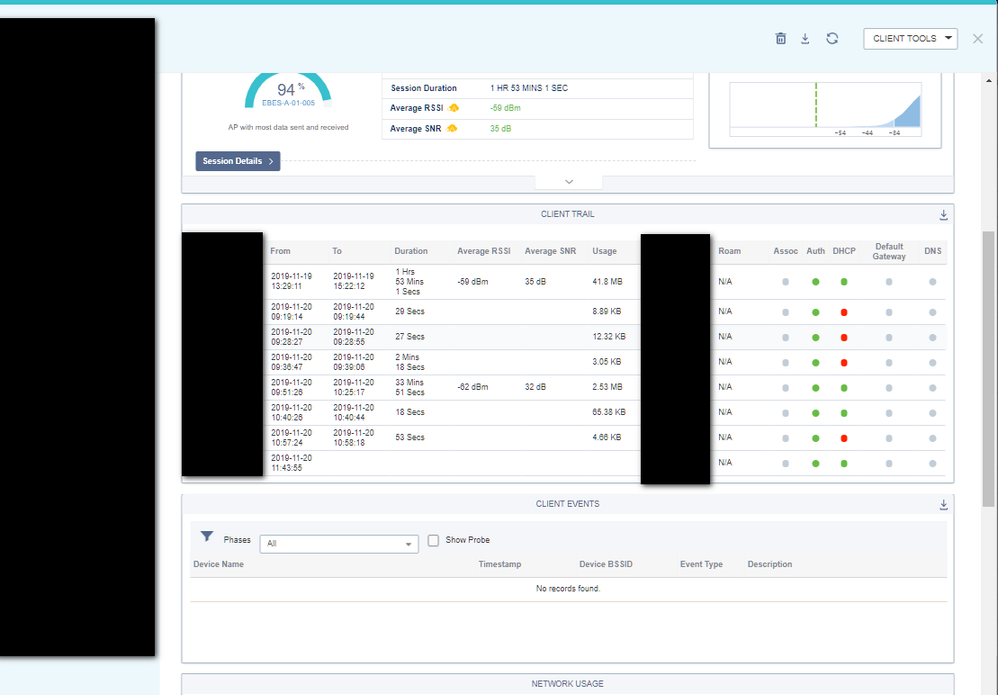Click the Average RSSI column header
998x695 pixels.
[x=484, y=251]
